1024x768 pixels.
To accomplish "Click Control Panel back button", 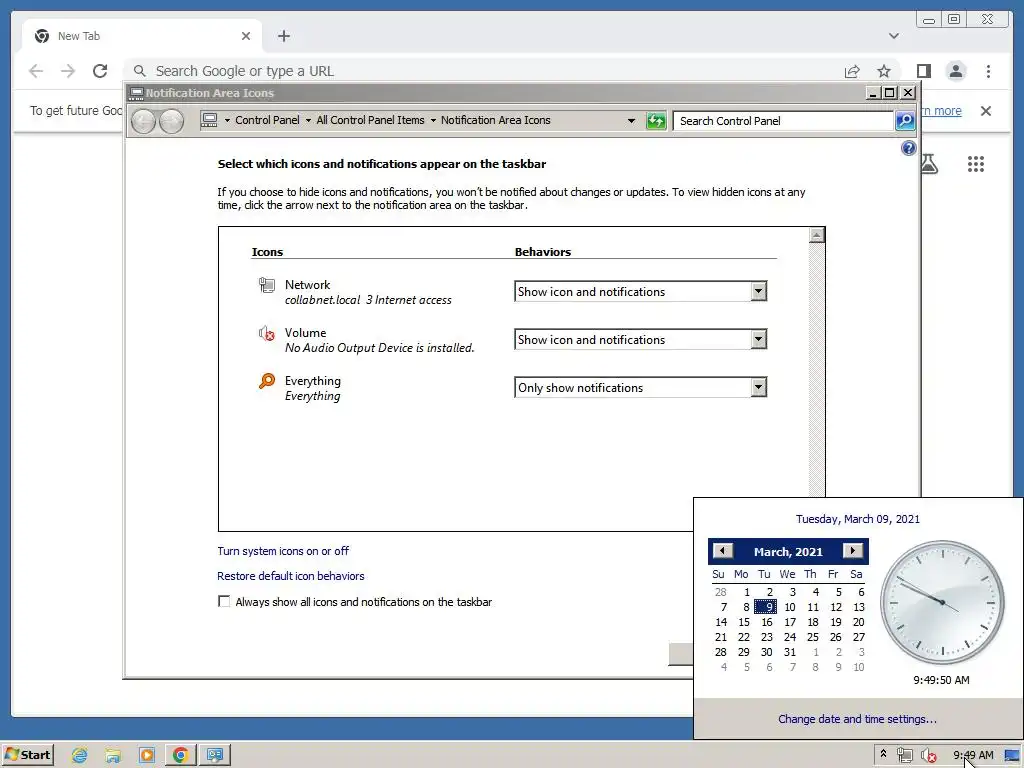I will 143,121.
